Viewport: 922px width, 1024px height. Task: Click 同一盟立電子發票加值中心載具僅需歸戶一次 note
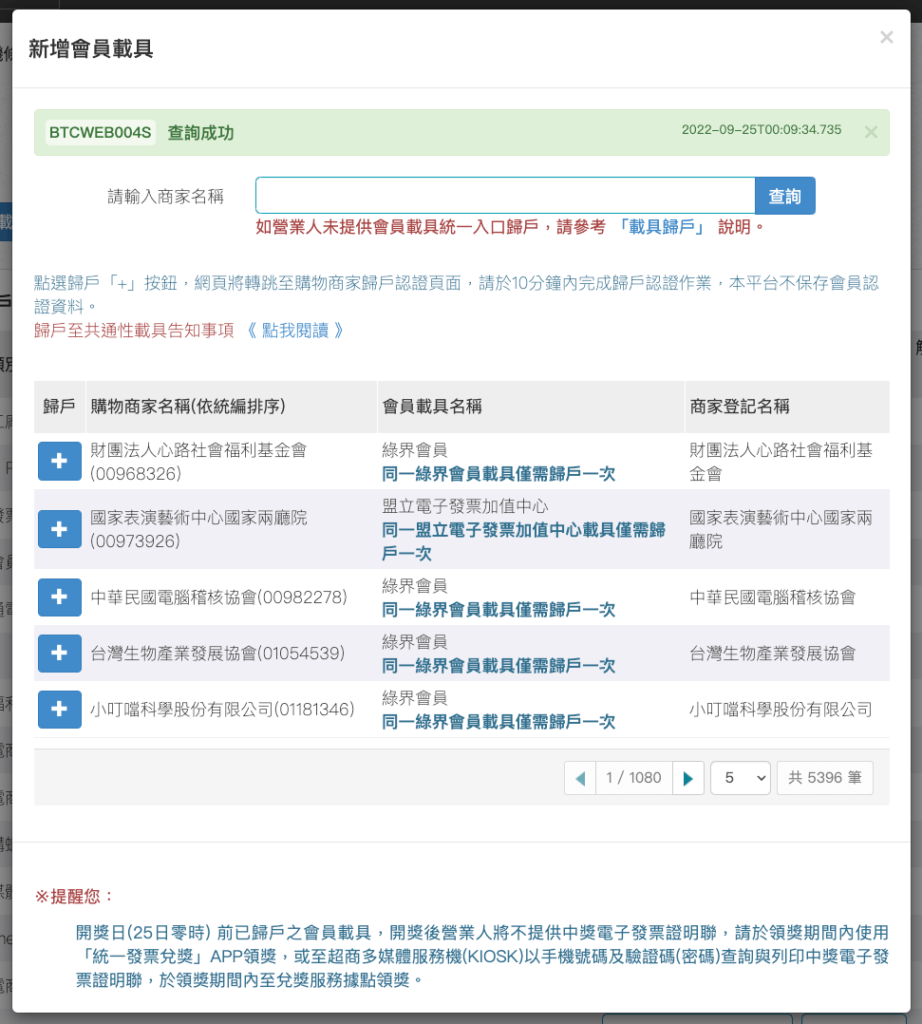524,541
